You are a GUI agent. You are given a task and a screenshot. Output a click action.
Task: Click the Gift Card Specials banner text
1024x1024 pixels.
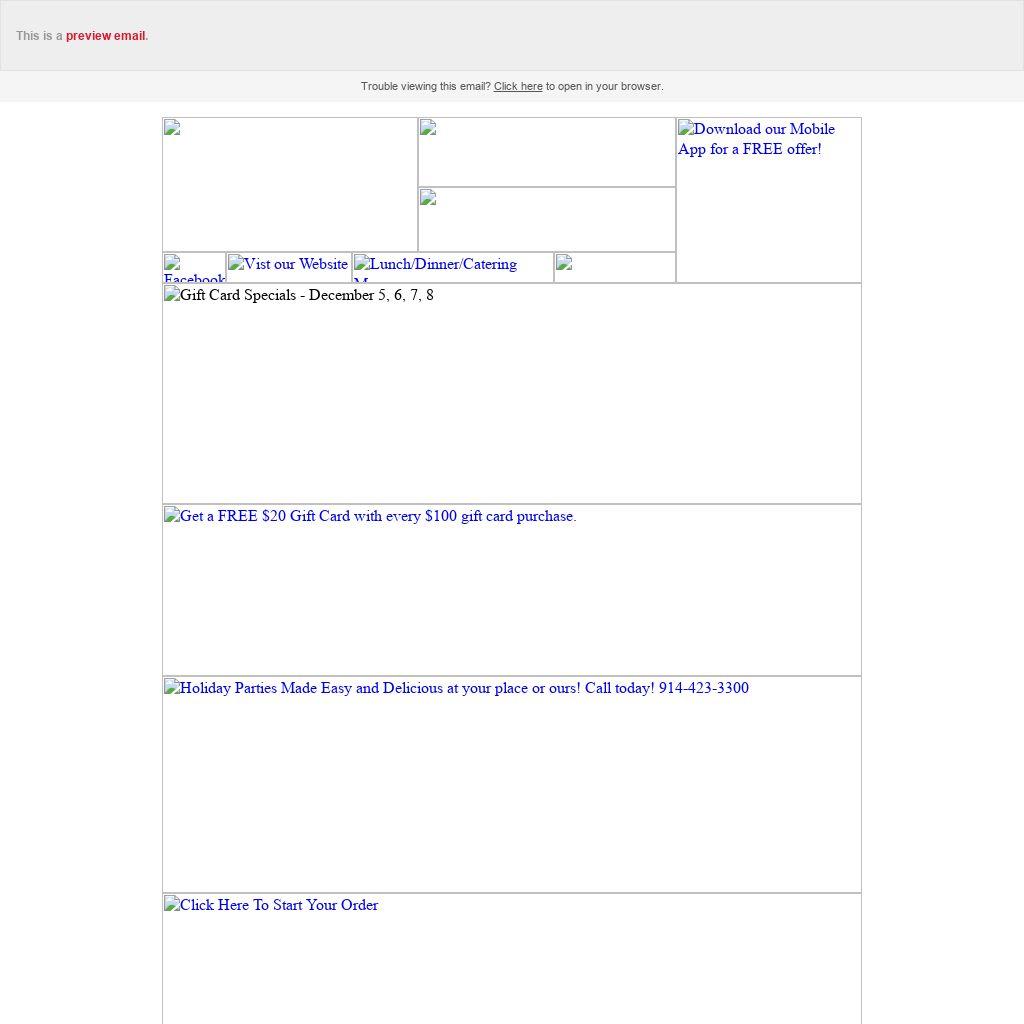306,296
